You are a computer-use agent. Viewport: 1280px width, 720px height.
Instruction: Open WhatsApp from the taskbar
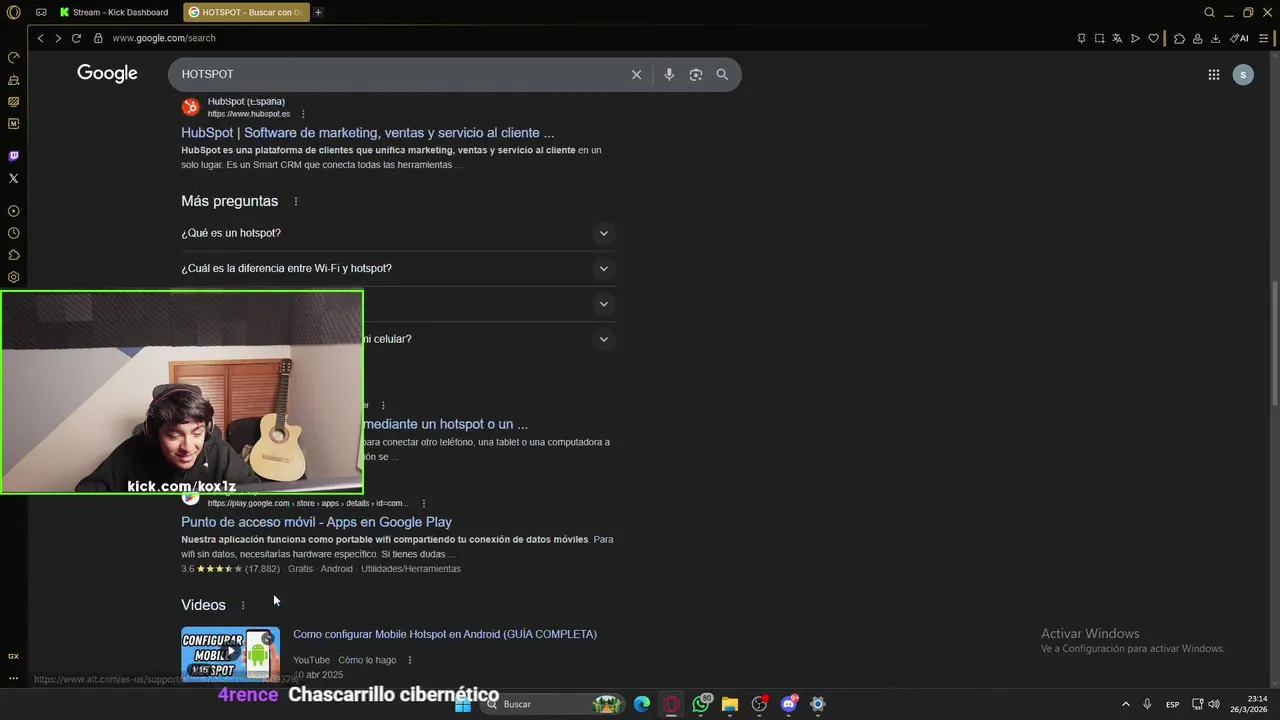[701, 704]
